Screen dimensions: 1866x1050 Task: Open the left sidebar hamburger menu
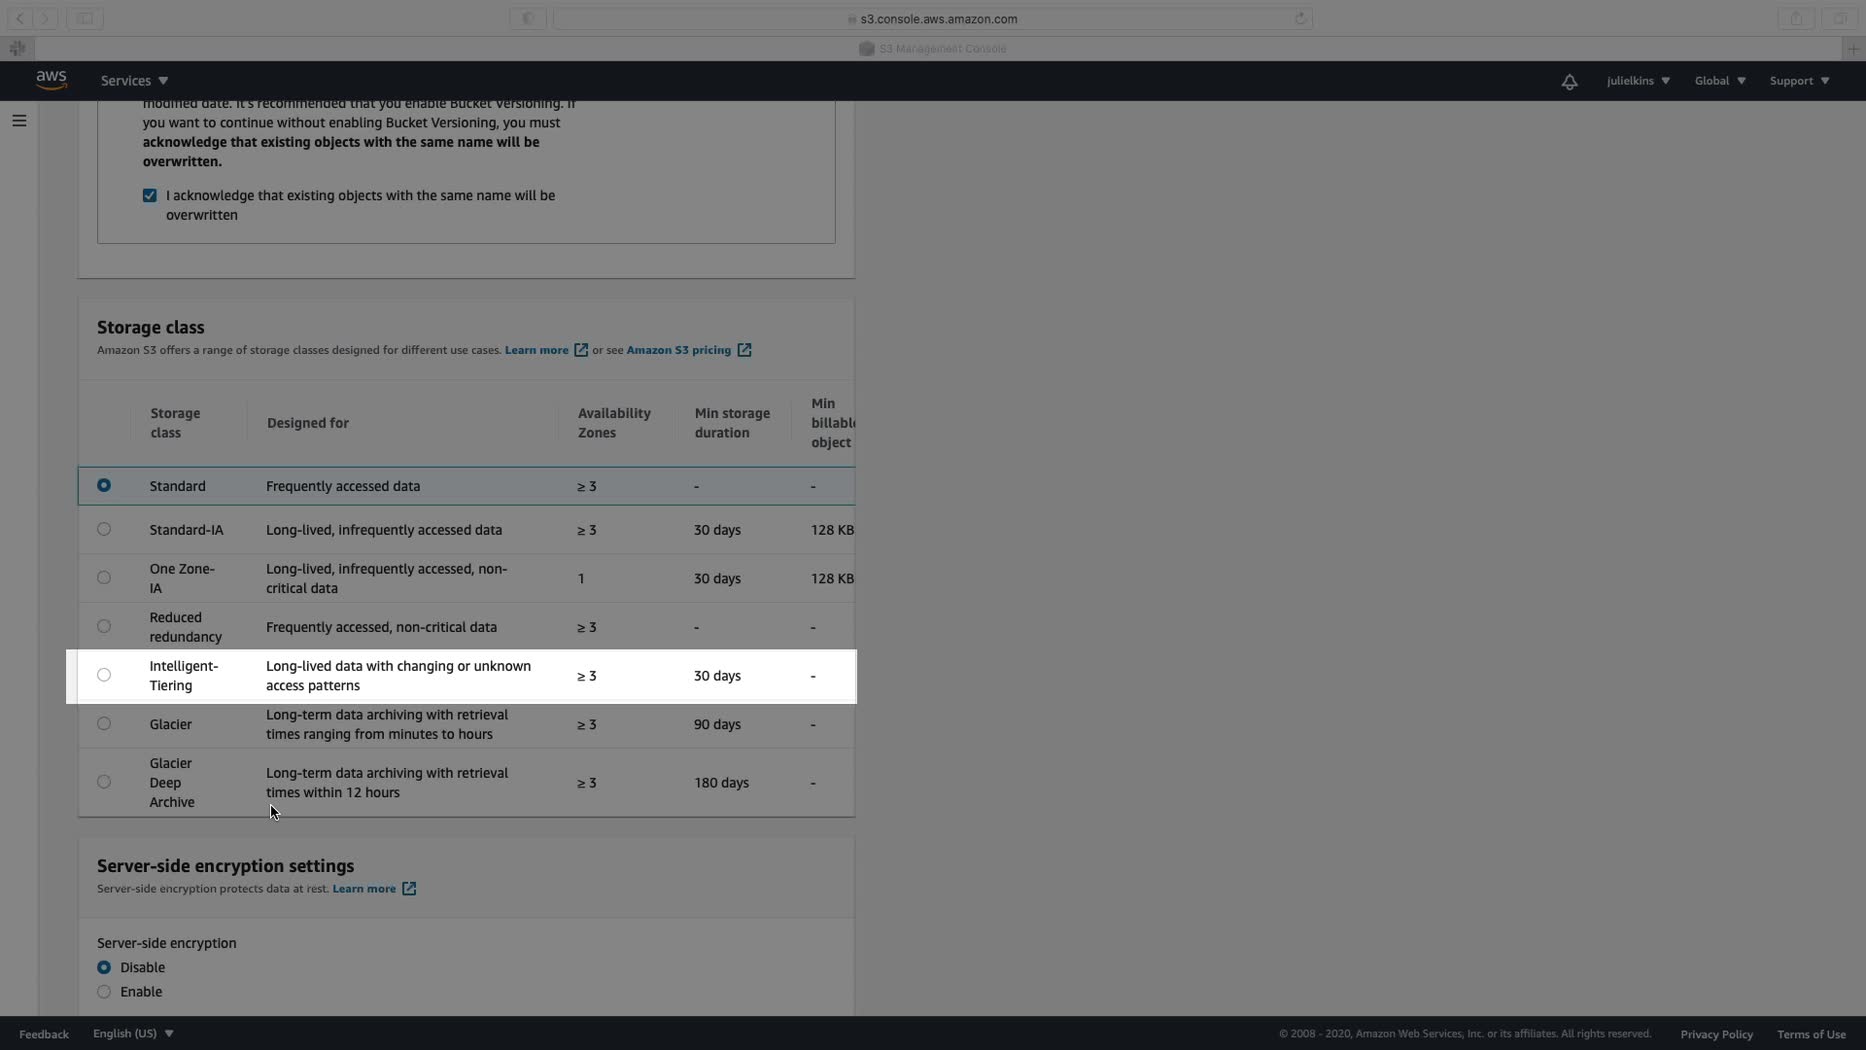tap(19, 121)
